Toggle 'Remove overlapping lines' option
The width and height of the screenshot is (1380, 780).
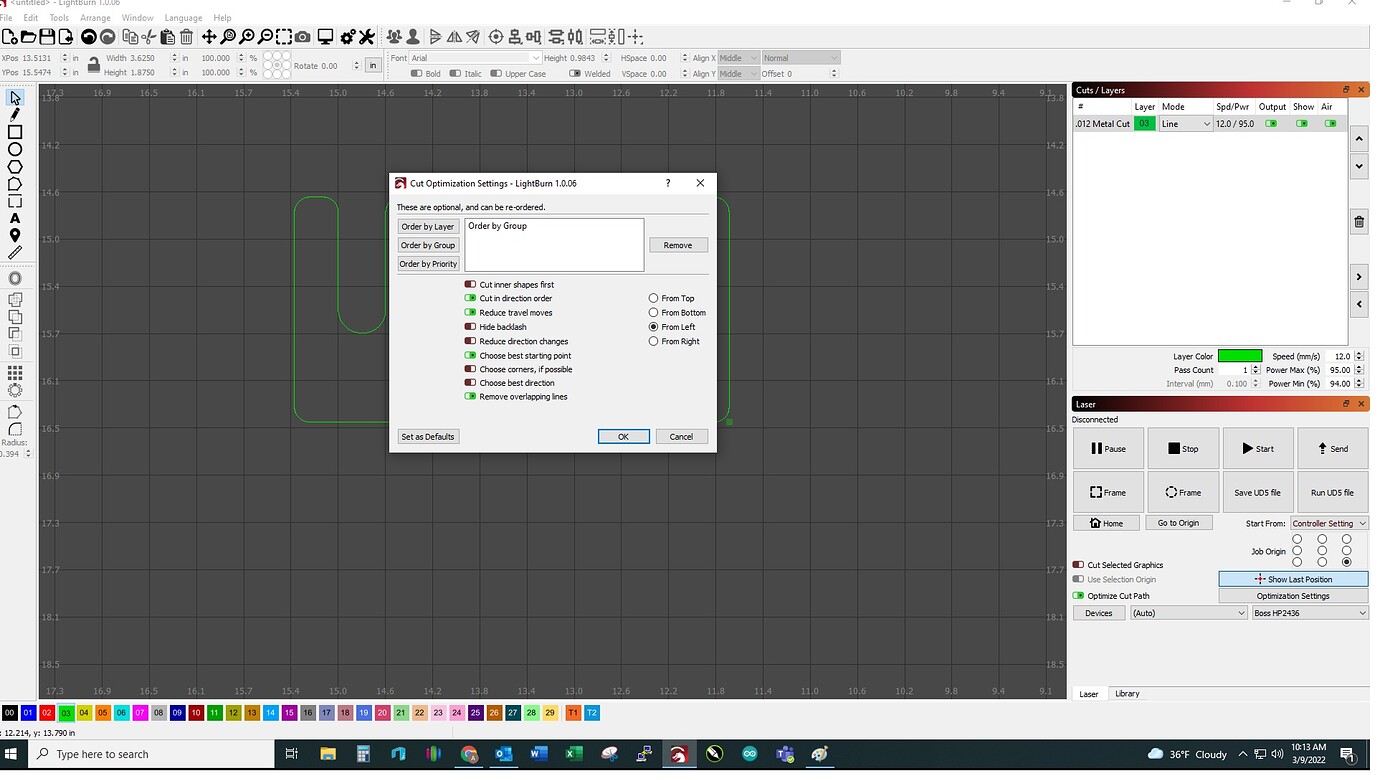pos(470,396)
